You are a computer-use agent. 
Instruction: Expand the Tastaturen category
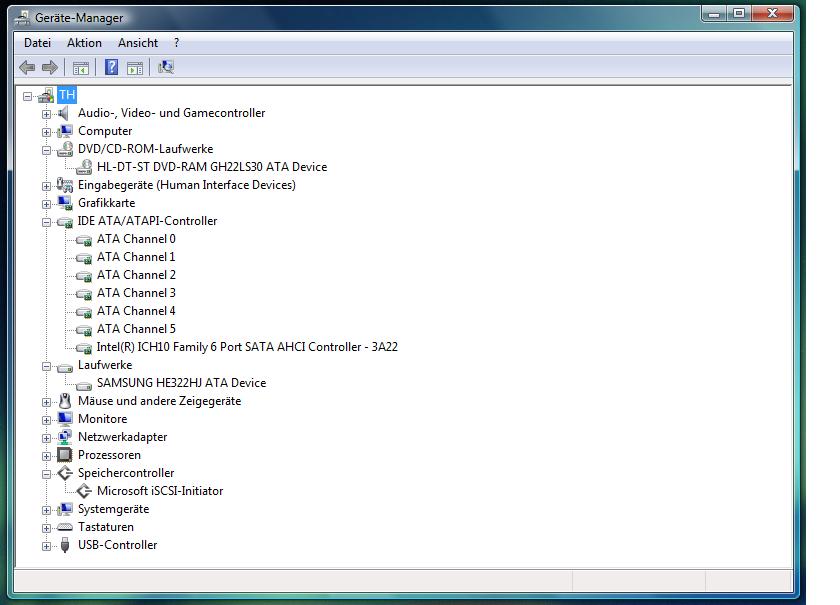47,528
